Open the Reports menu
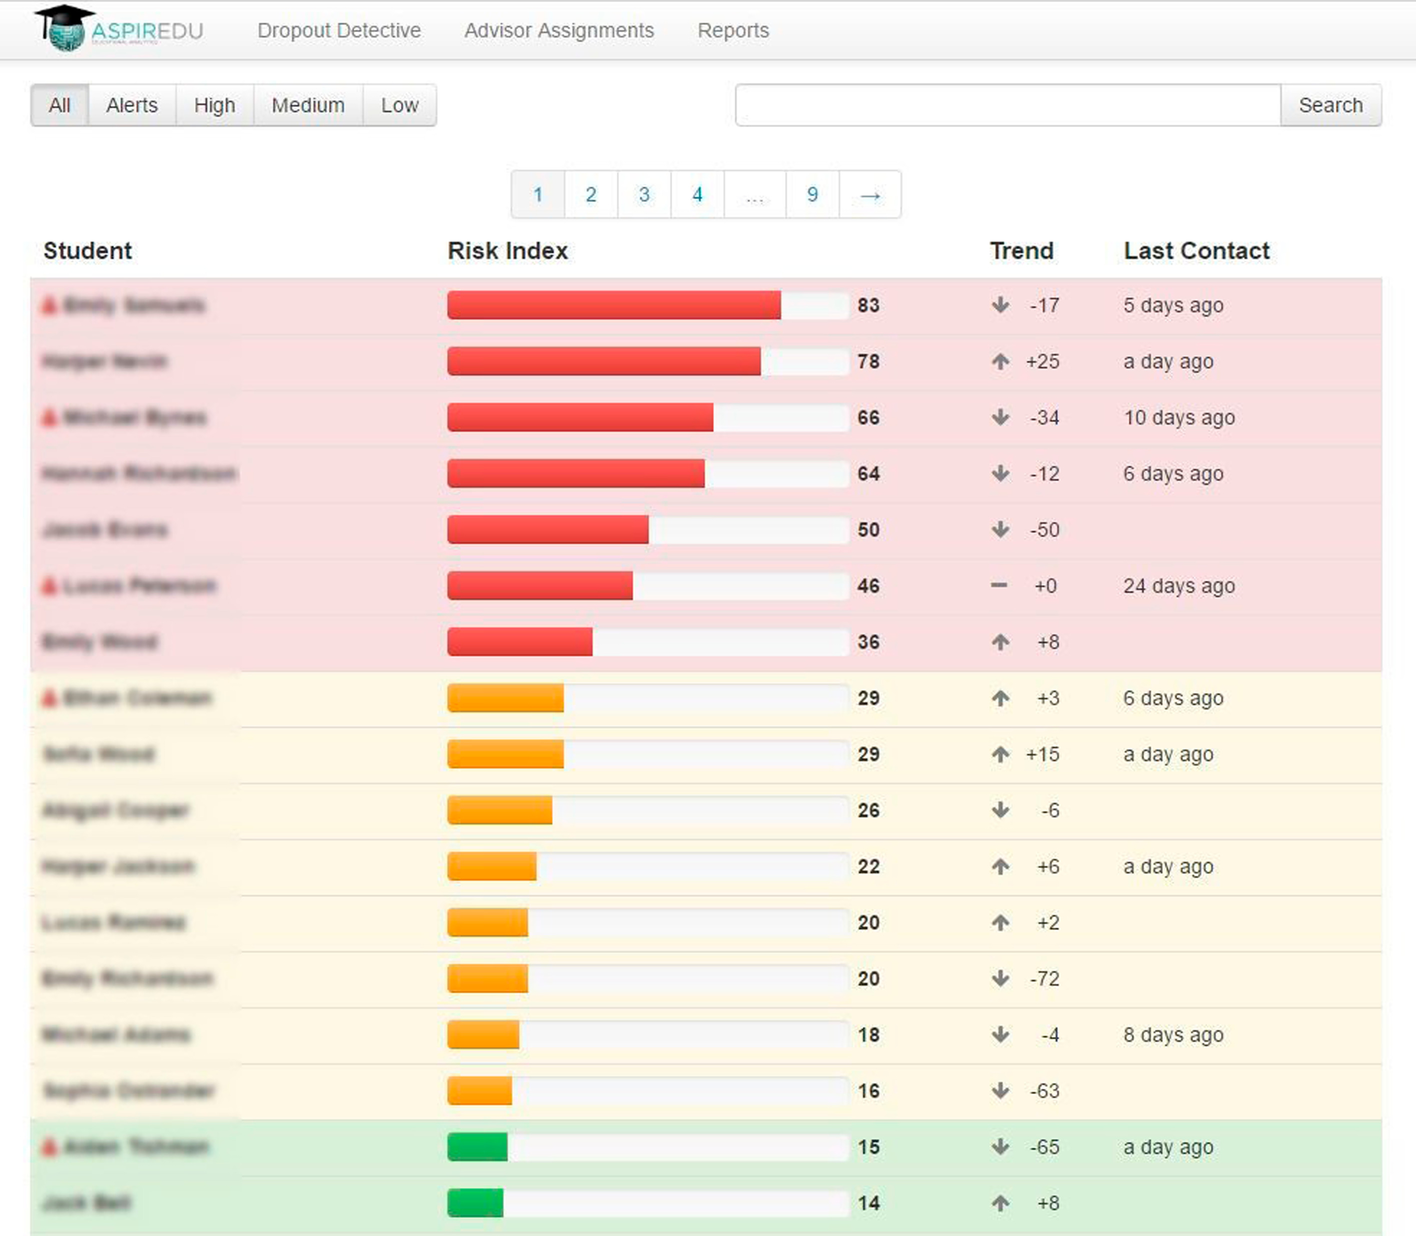Screen dimensions: 1416x1236 (x=733, y=30)
